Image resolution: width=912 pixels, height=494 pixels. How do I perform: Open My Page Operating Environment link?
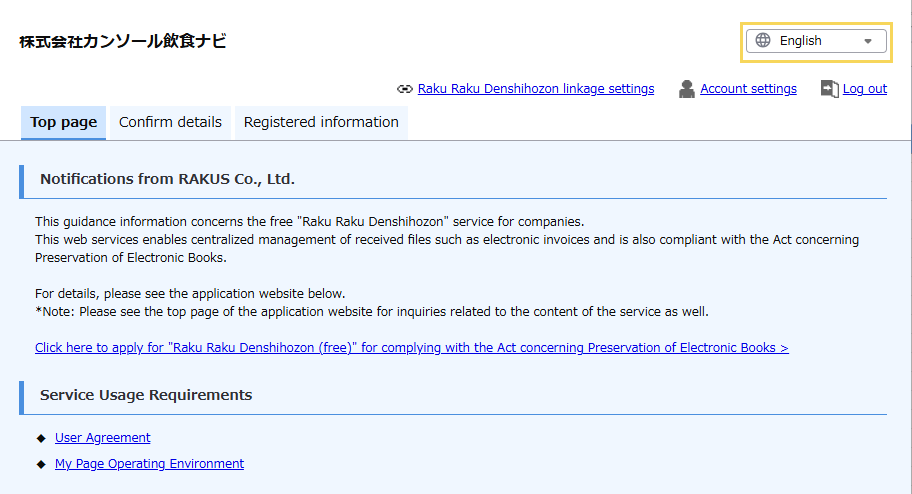tap(149, 464)
